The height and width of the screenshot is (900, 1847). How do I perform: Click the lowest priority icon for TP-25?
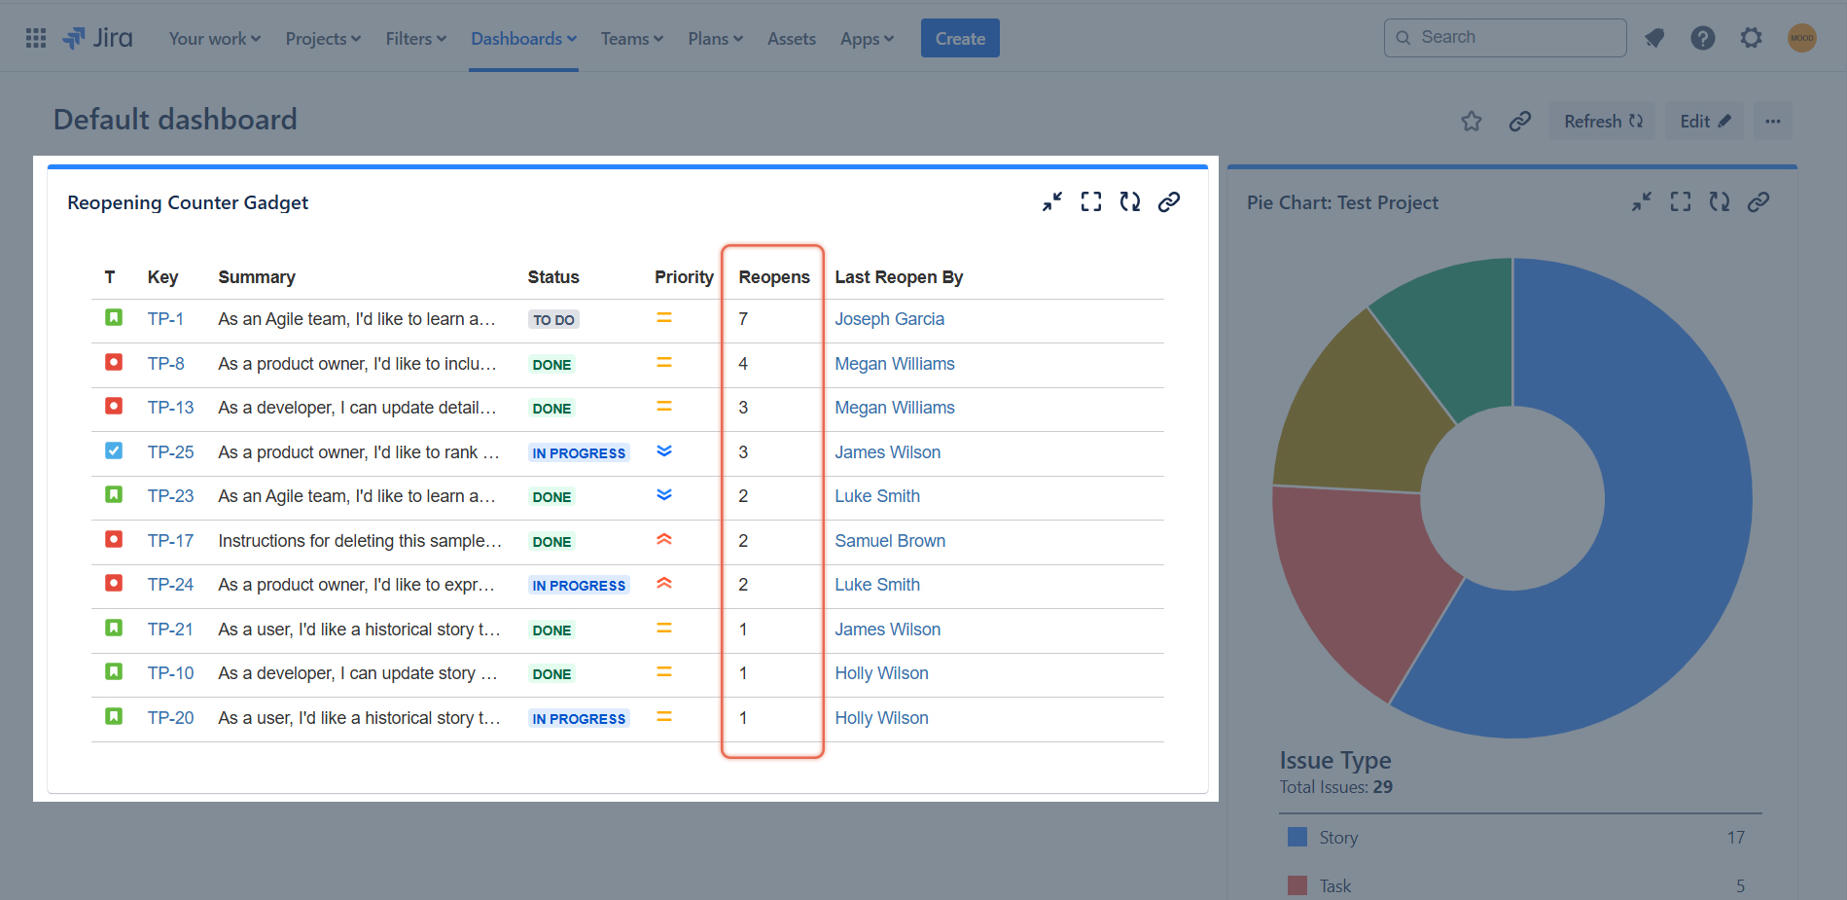click(664, 451)
